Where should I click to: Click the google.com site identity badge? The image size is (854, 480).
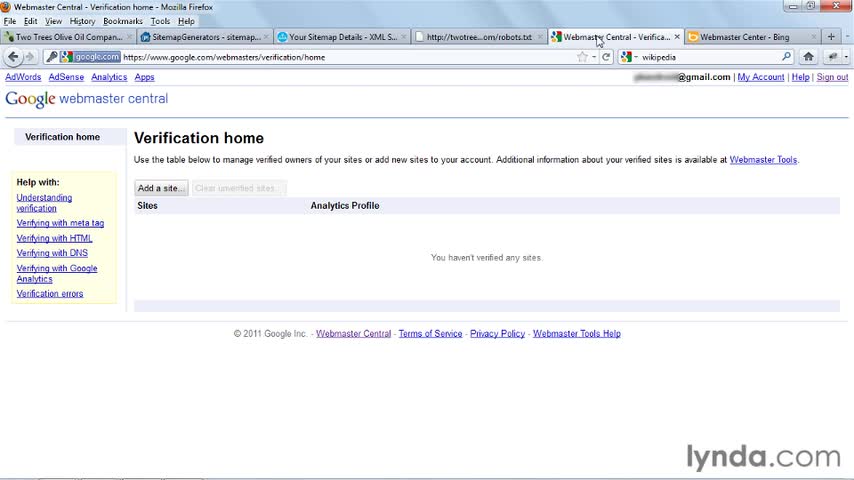coord(90,57)
